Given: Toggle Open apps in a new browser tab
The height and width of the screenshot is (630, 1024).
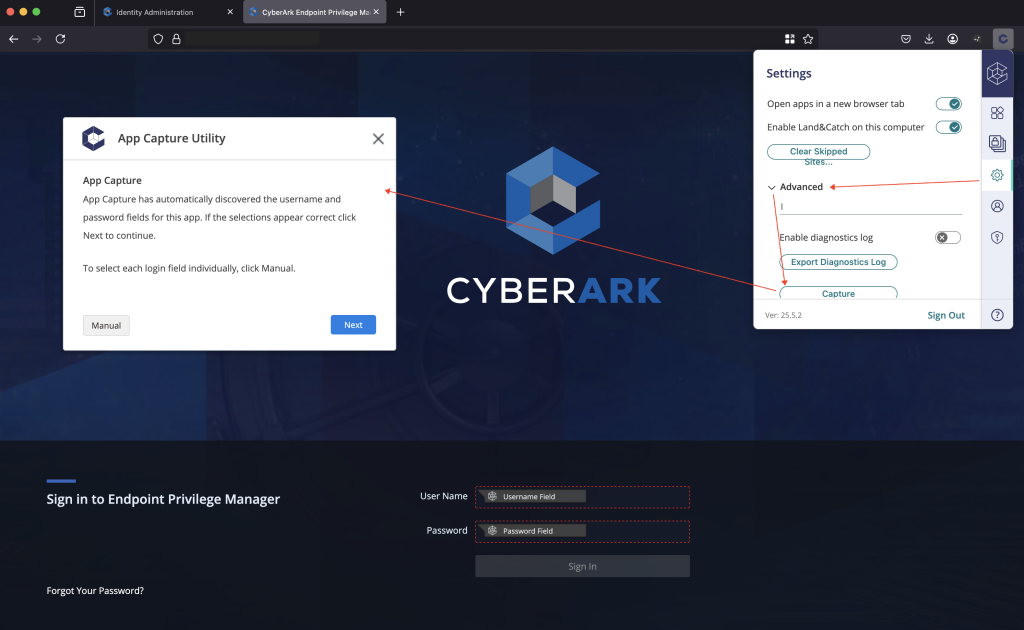Looking at the screenshot, I should point(948,104).
